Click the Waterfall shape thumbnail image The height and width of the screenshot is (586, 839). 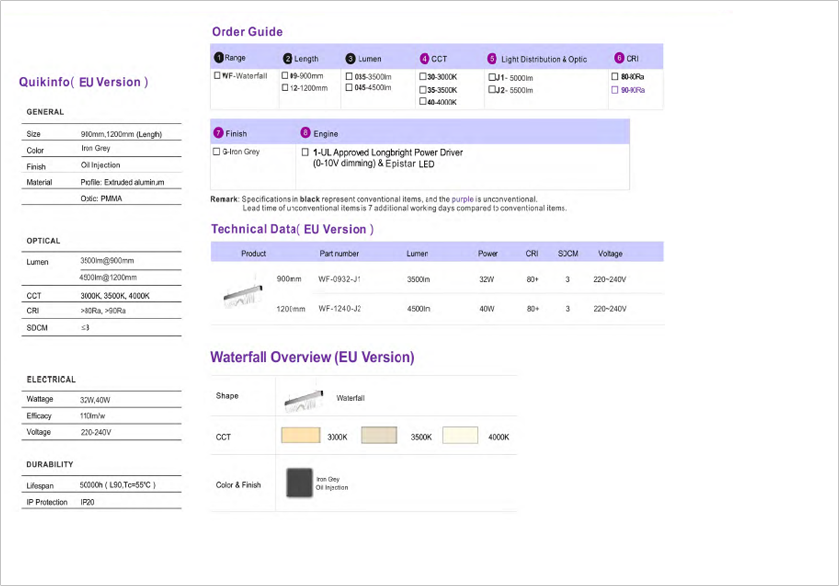pyautogui.click(x=304, y=397)
